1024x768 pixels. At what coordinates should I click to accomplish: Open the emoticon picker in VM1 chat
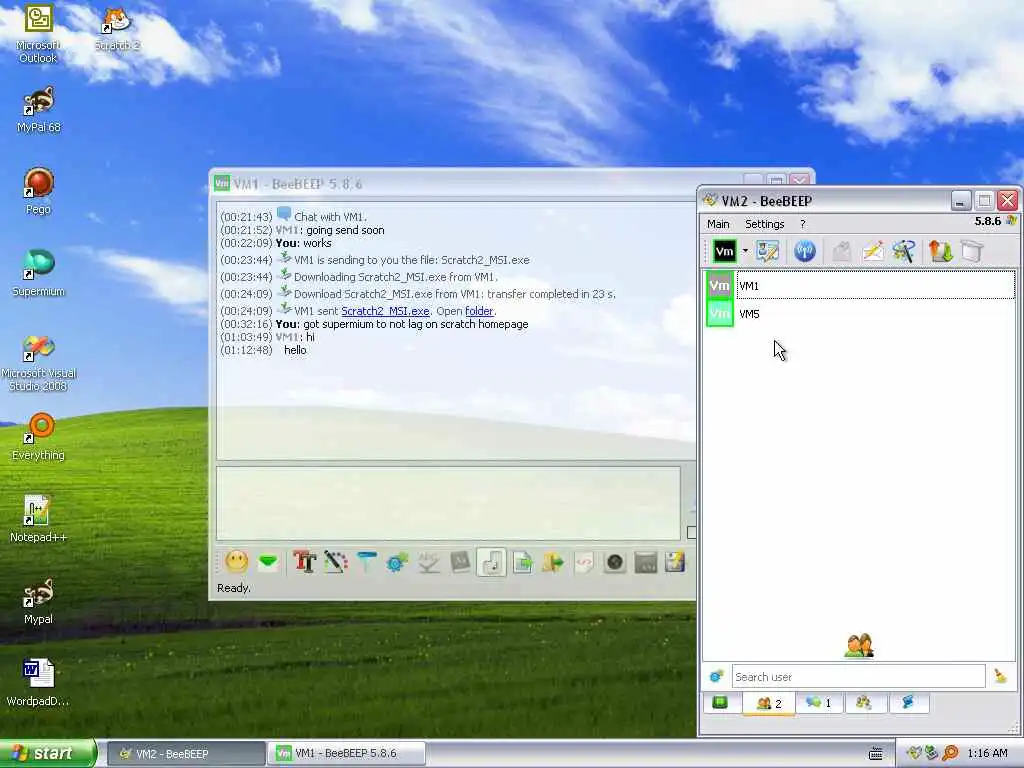click(x=236, y=562)
